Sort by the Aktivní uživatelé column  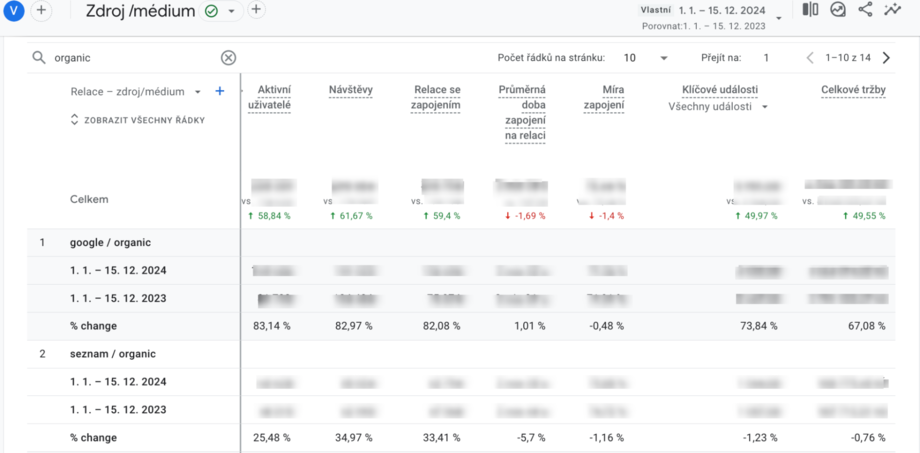[269, 98]
